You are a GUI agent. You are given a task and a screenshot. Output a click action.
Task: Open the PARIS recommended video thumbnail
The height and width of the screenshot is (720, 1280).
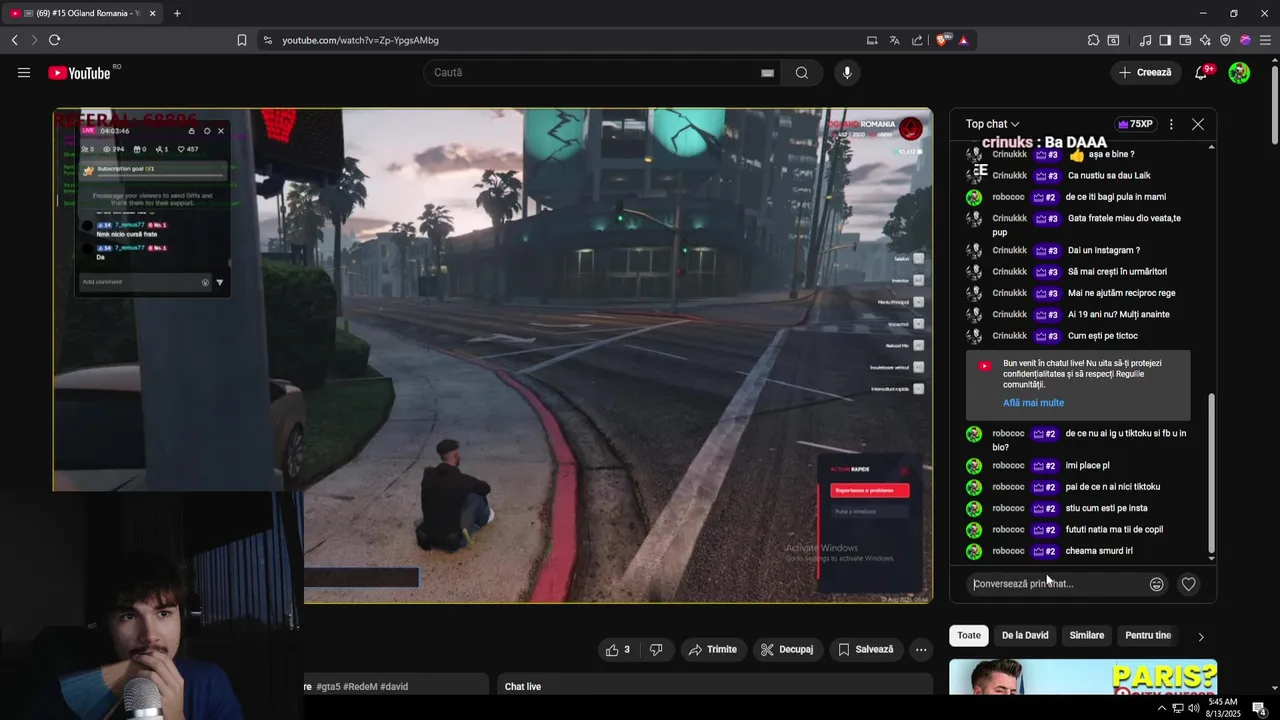pos(1083,677)
